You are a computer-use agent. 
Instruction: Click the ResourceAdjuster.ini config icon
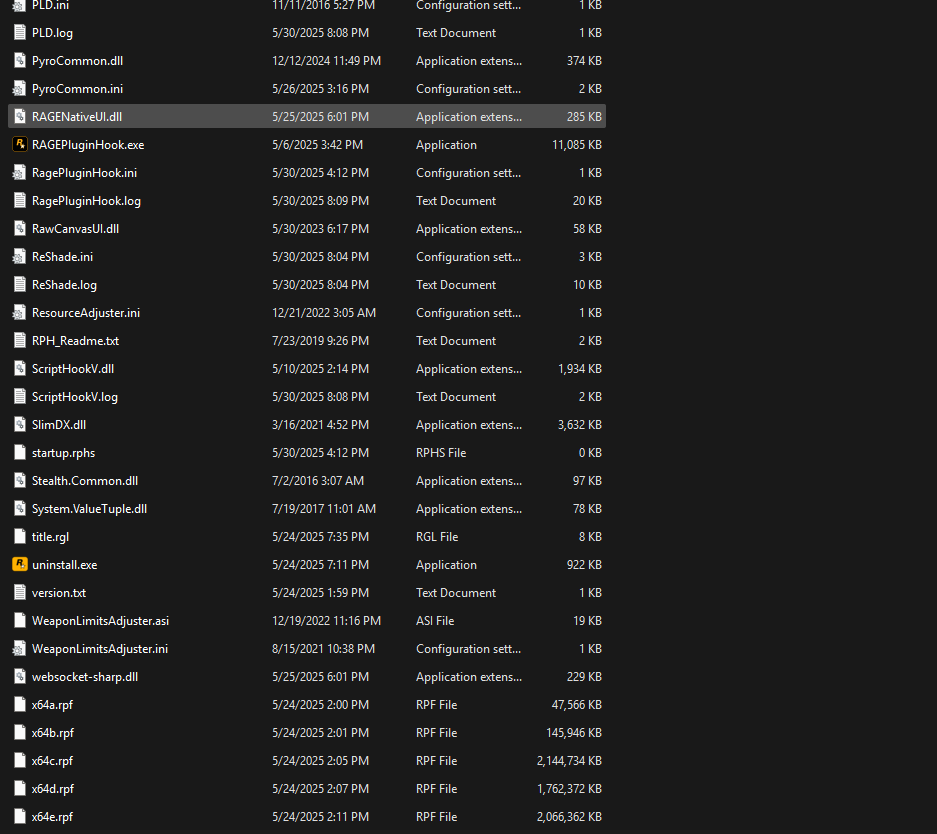(20, 313)
